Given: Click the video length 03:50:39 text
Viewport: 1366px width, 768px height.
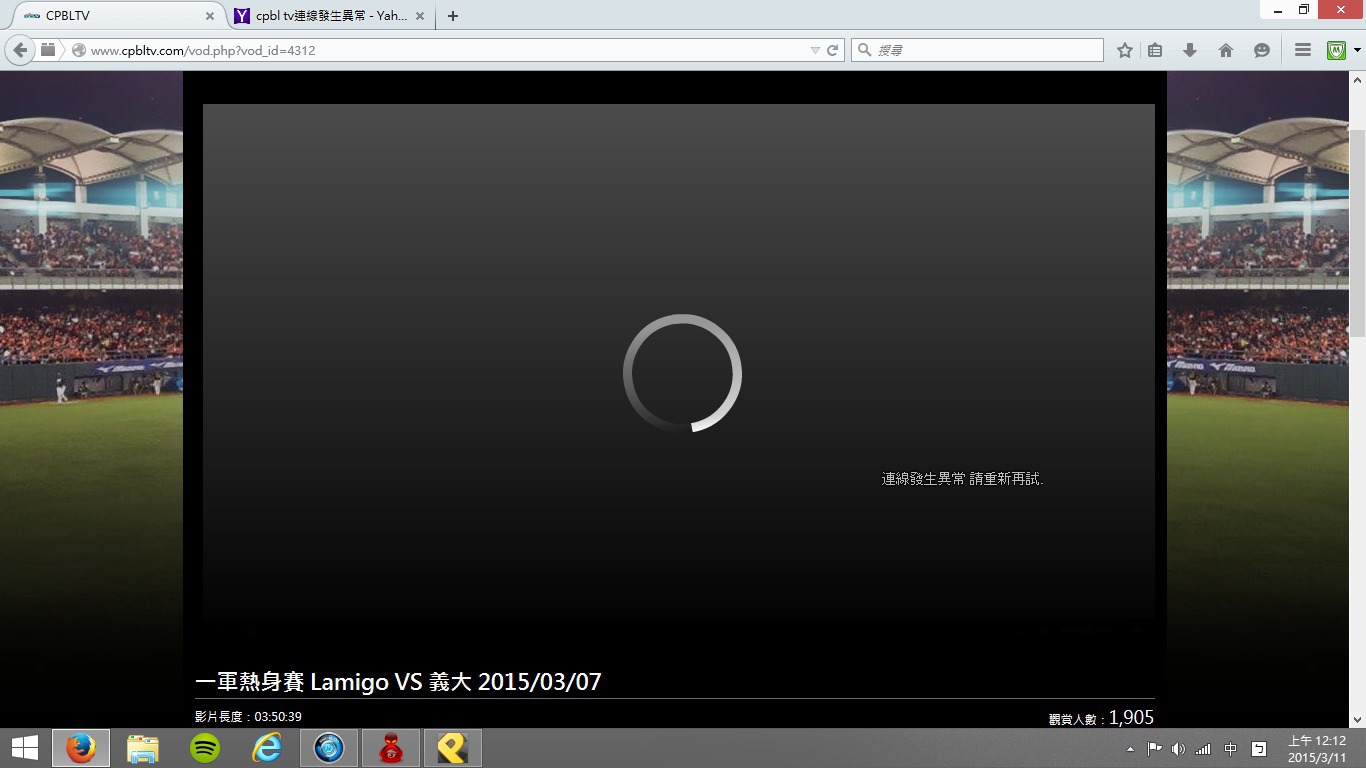Looking at the screenshot, I should pyautogui.click(x=248, y=717).
